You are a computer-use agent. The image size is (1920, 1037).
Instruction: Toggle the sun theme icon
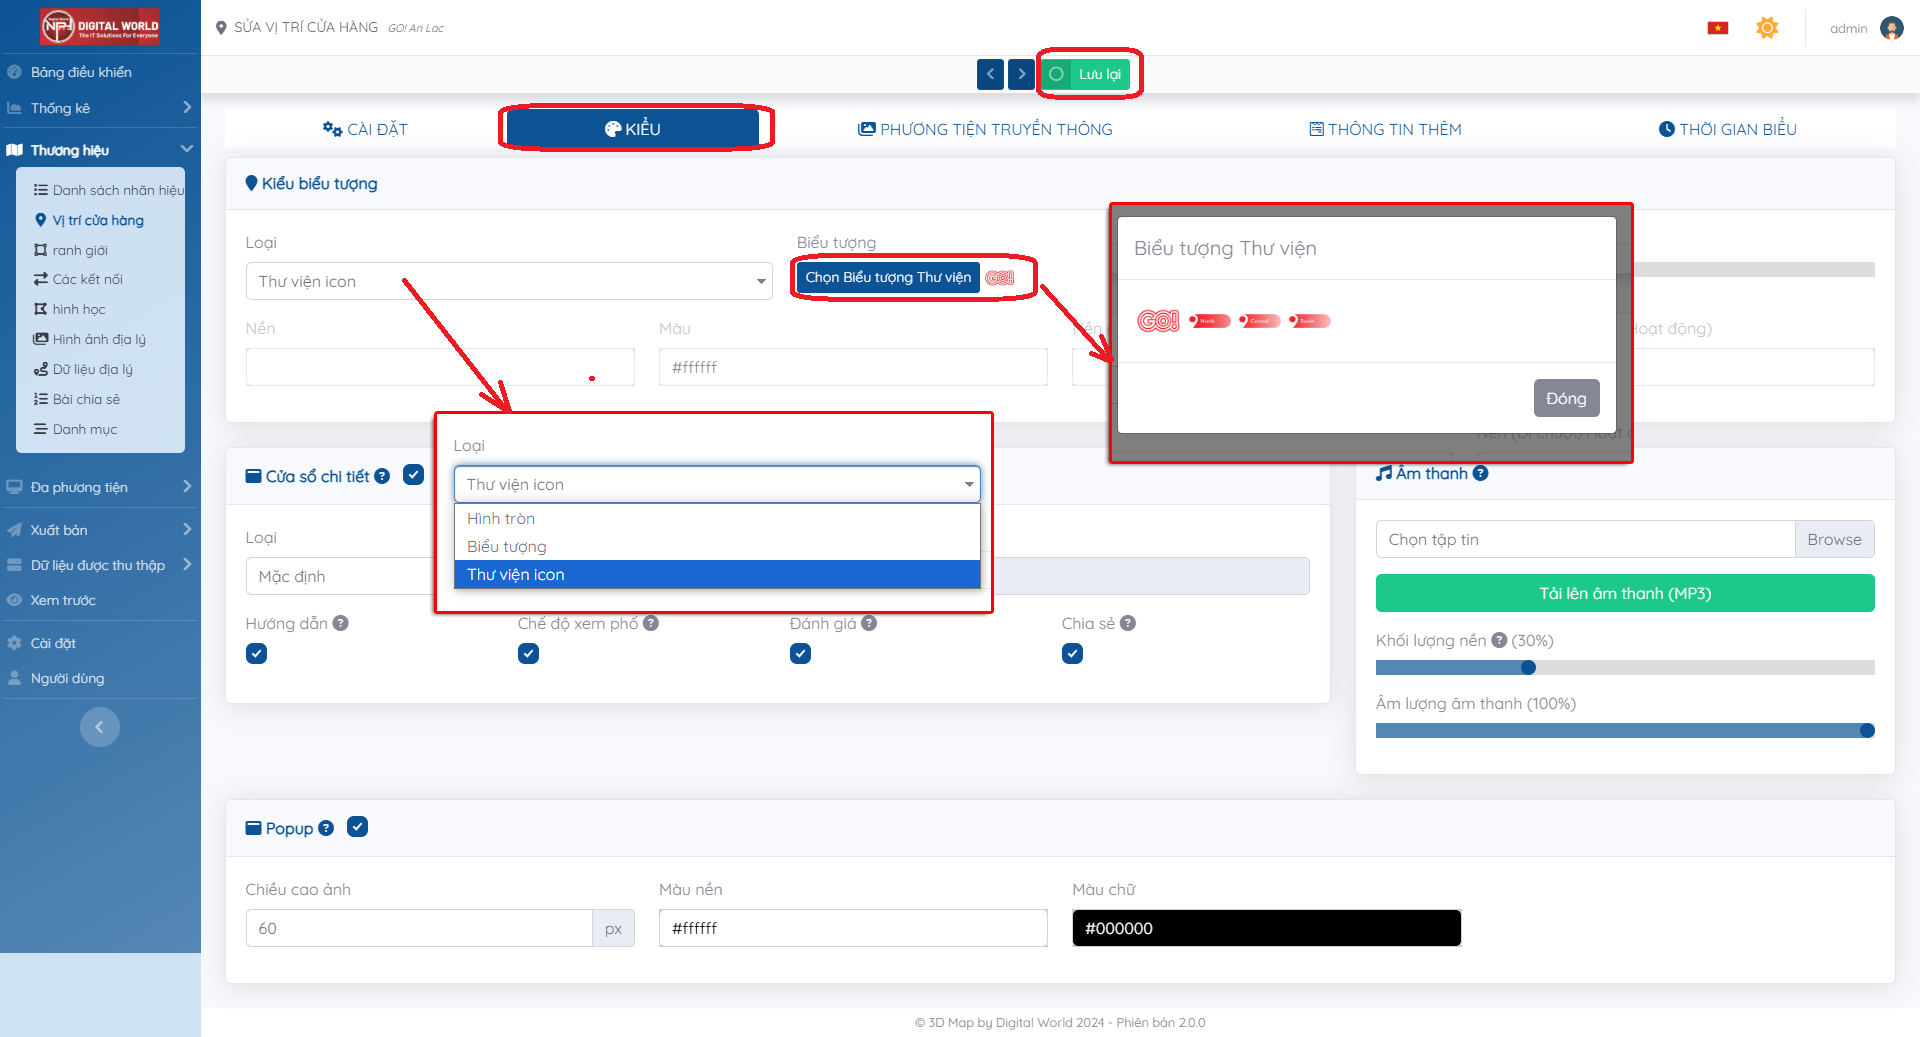[x=1767, y=28]
